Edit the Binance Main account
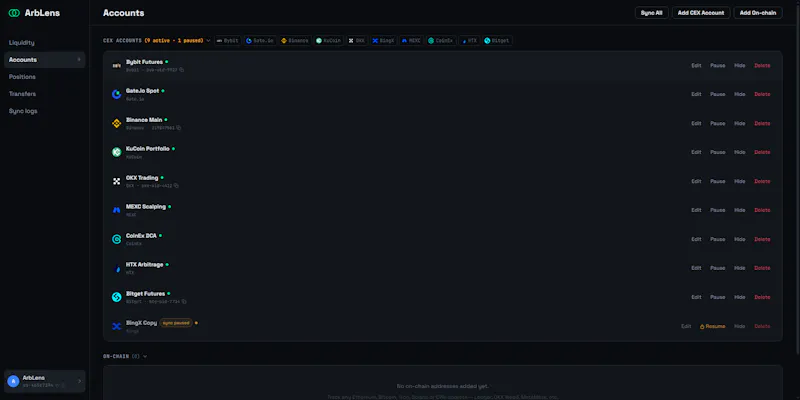 (x=696, y=123)
